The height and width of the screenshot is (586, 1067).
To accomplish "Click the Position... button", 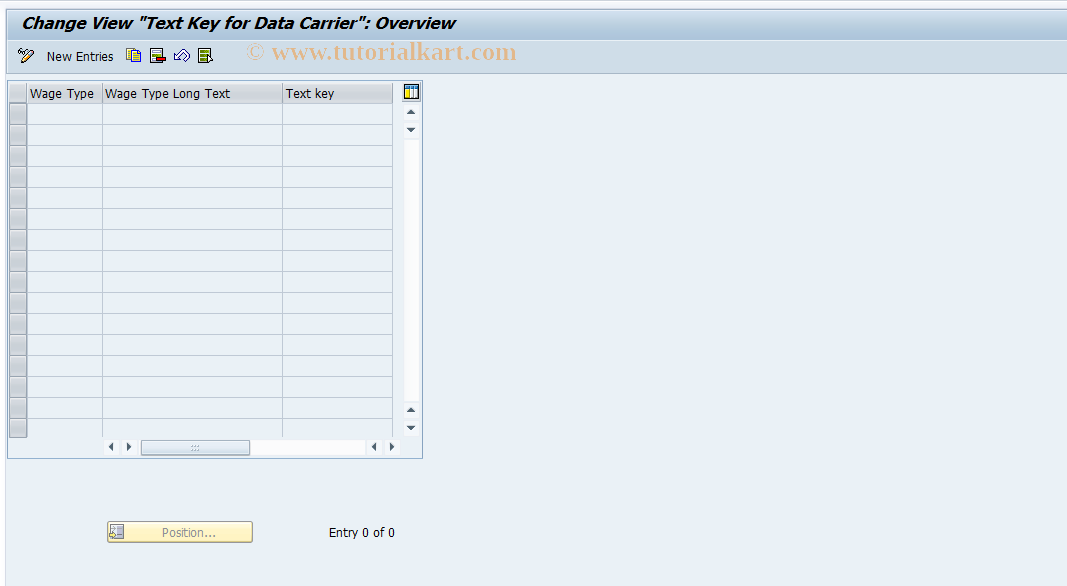I will [x=180, y=532].
